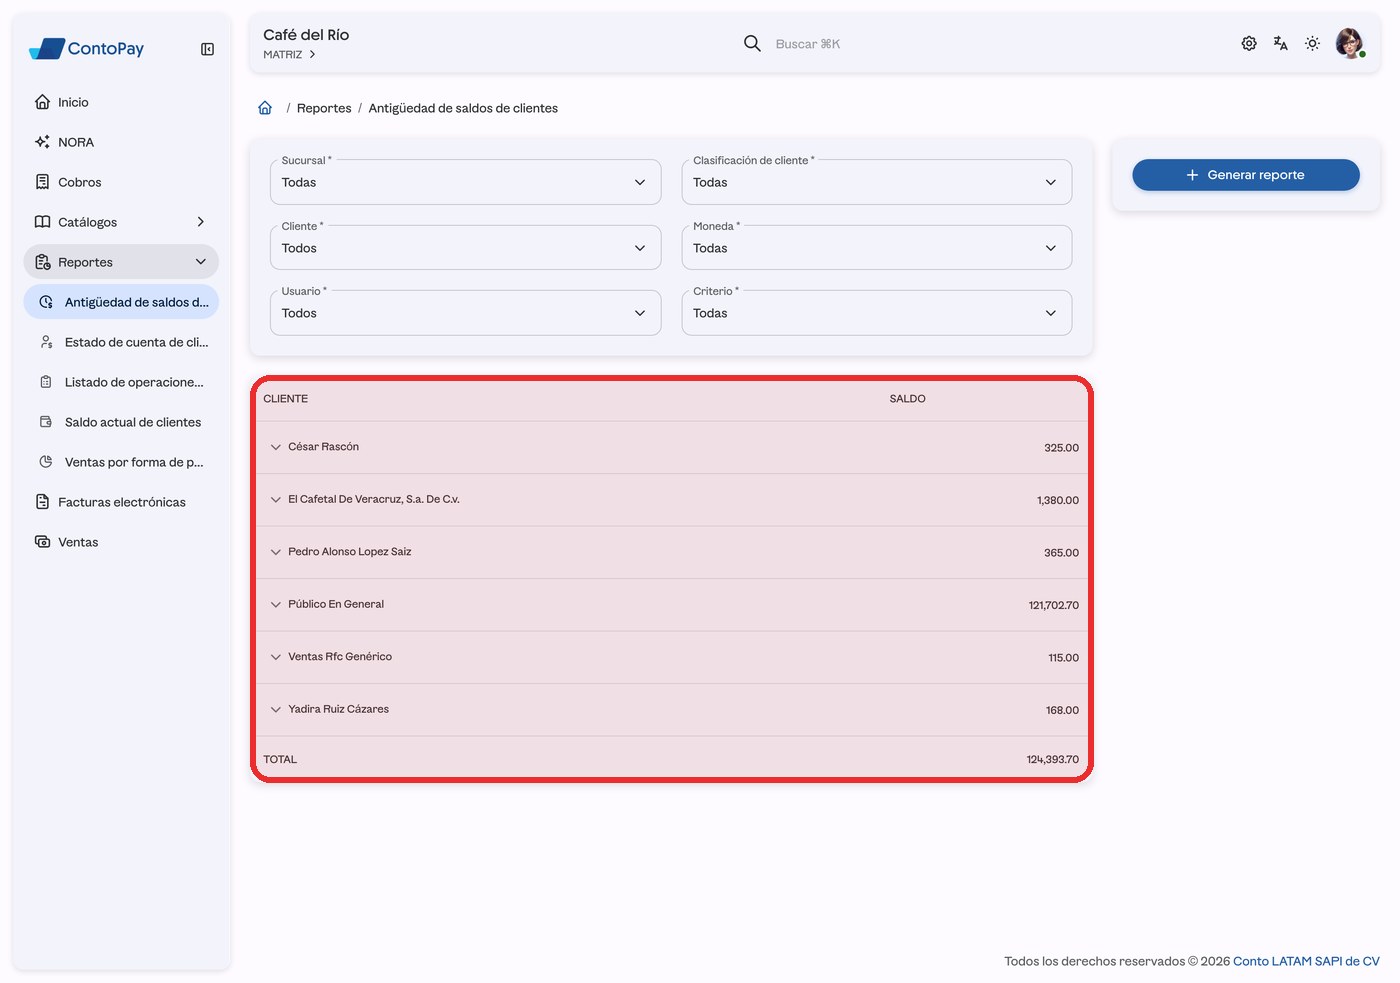Open the Moneda dropdown

click(x=877, y=248)
